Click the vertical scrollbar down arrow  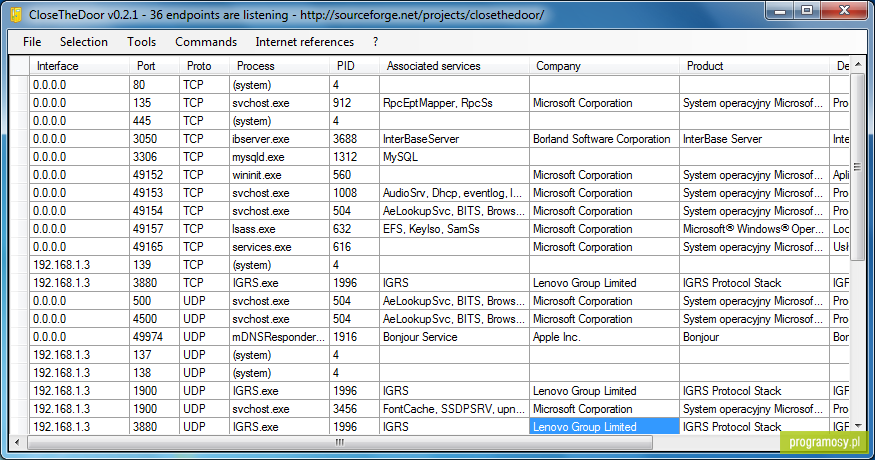[x=858, y=427]
